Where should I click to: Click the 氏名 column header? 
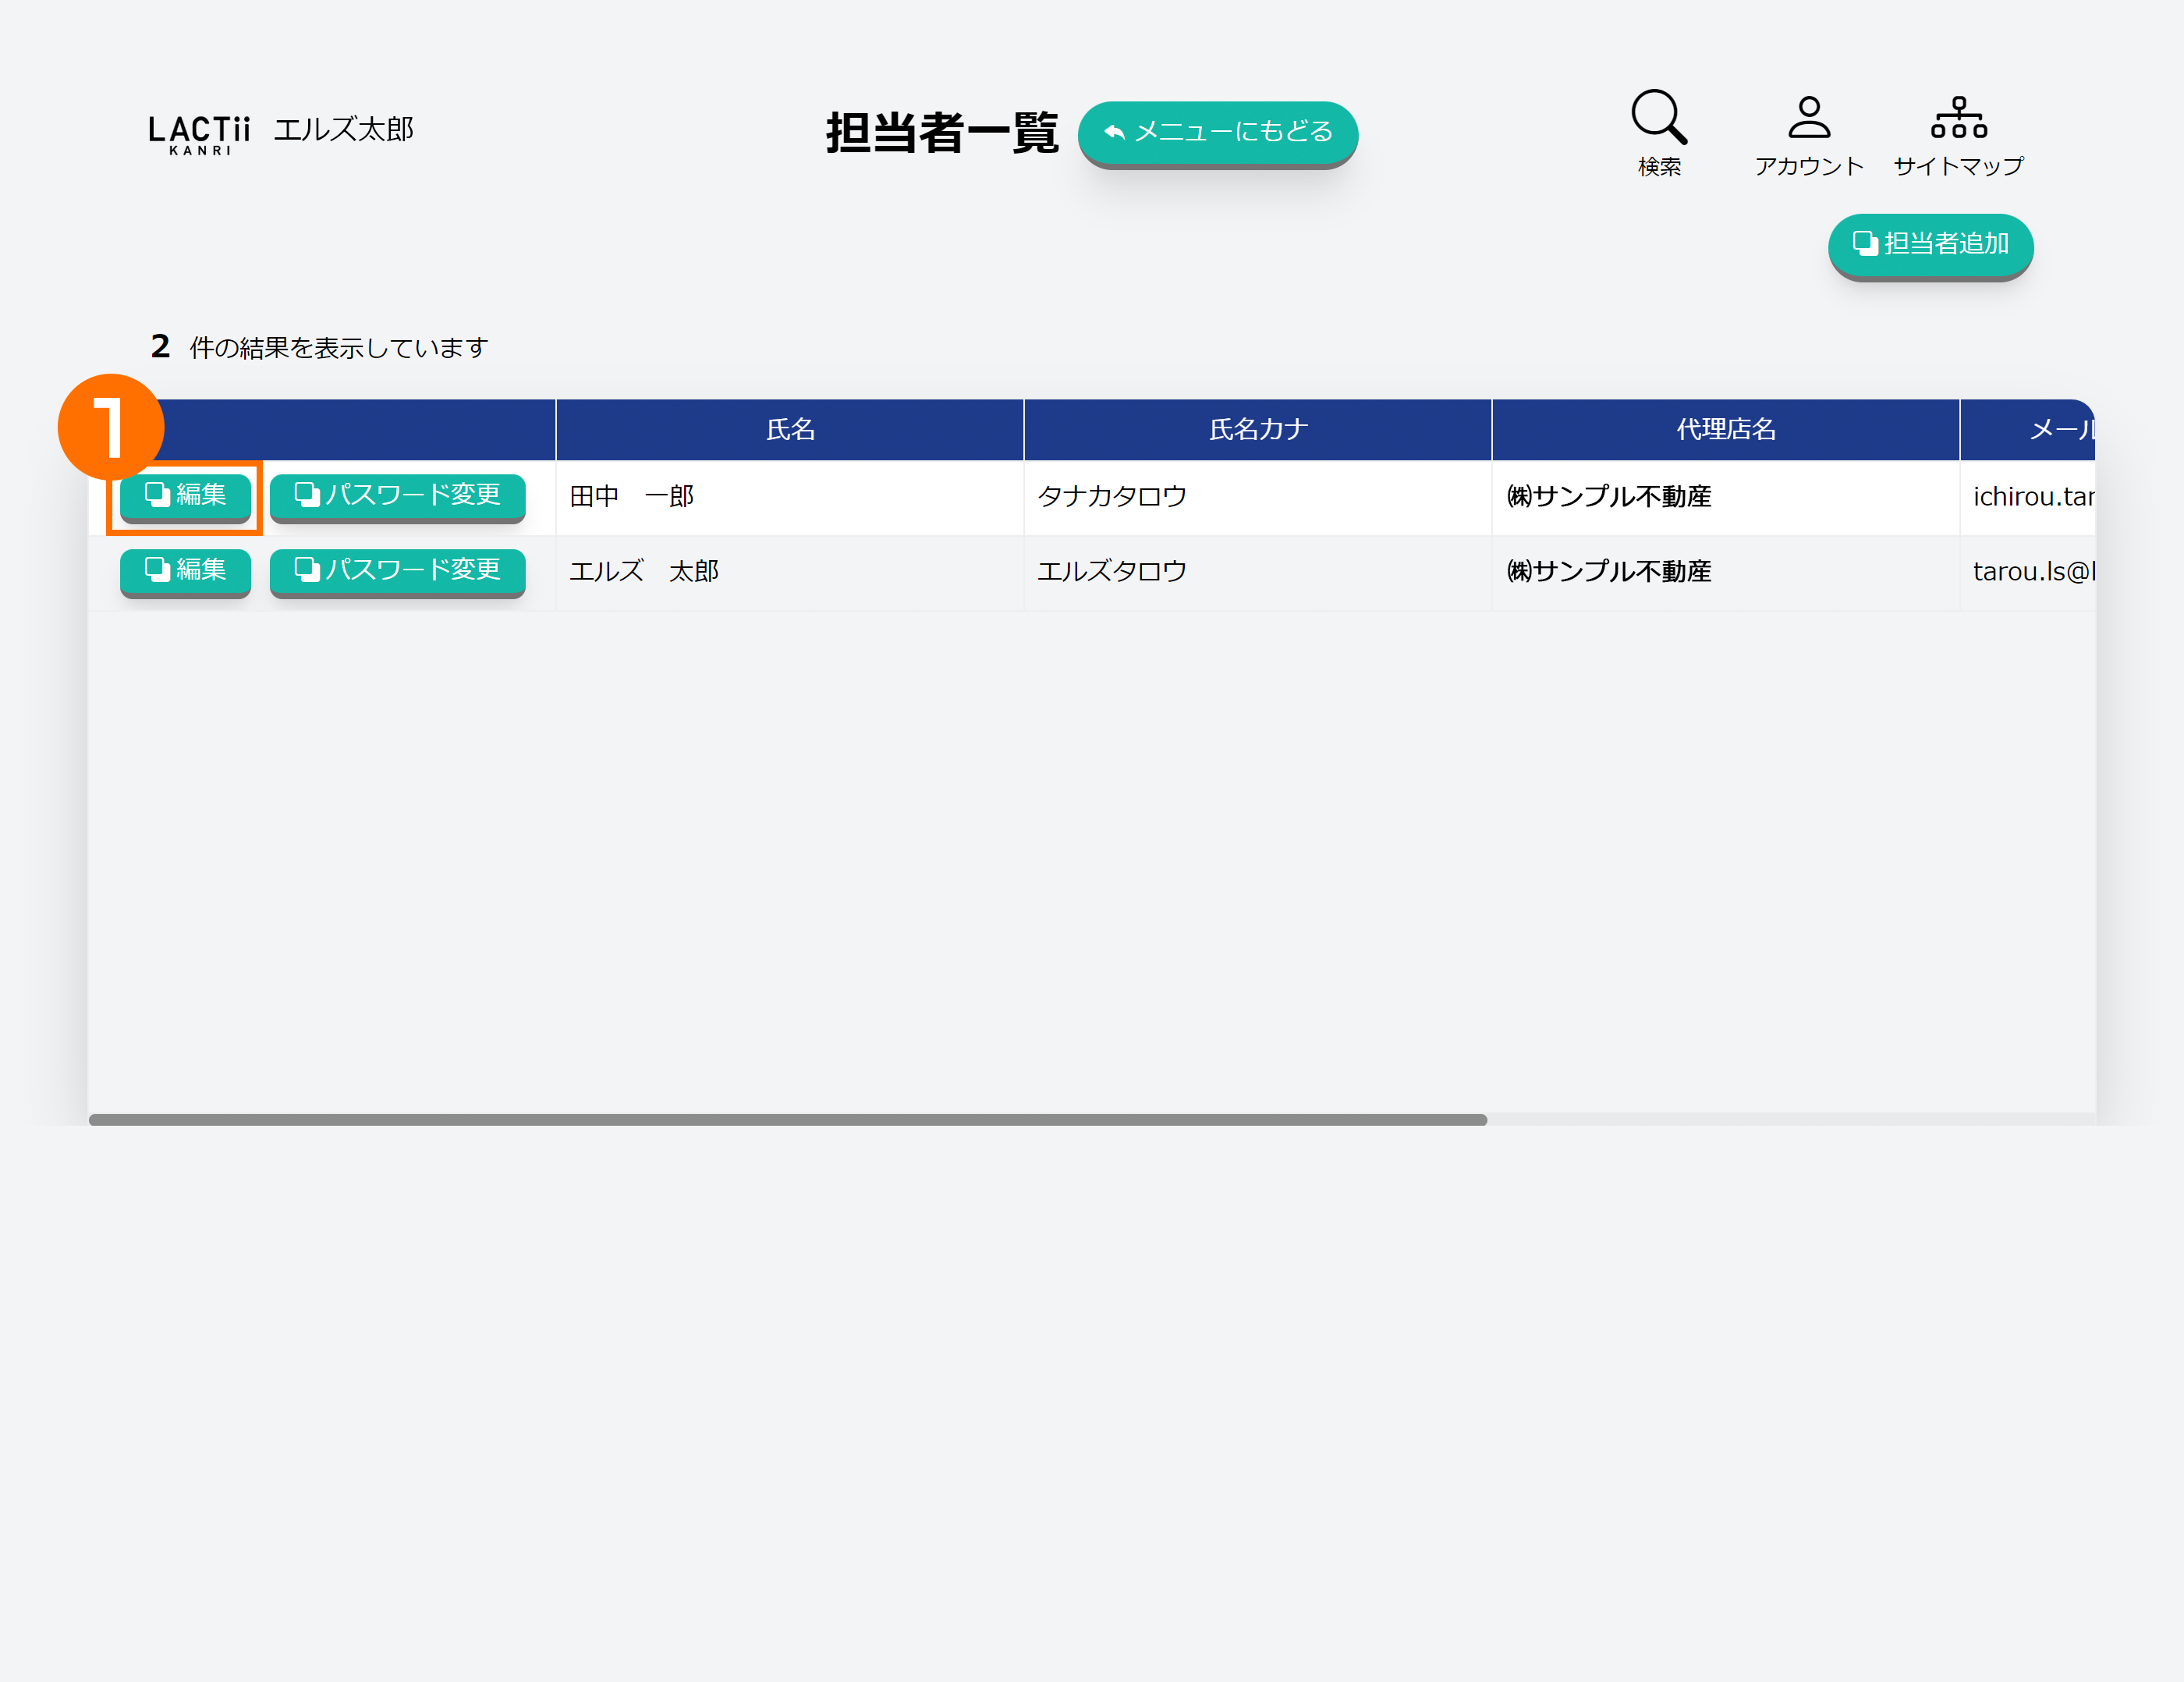pyautogui.click(x=790, y=430)
